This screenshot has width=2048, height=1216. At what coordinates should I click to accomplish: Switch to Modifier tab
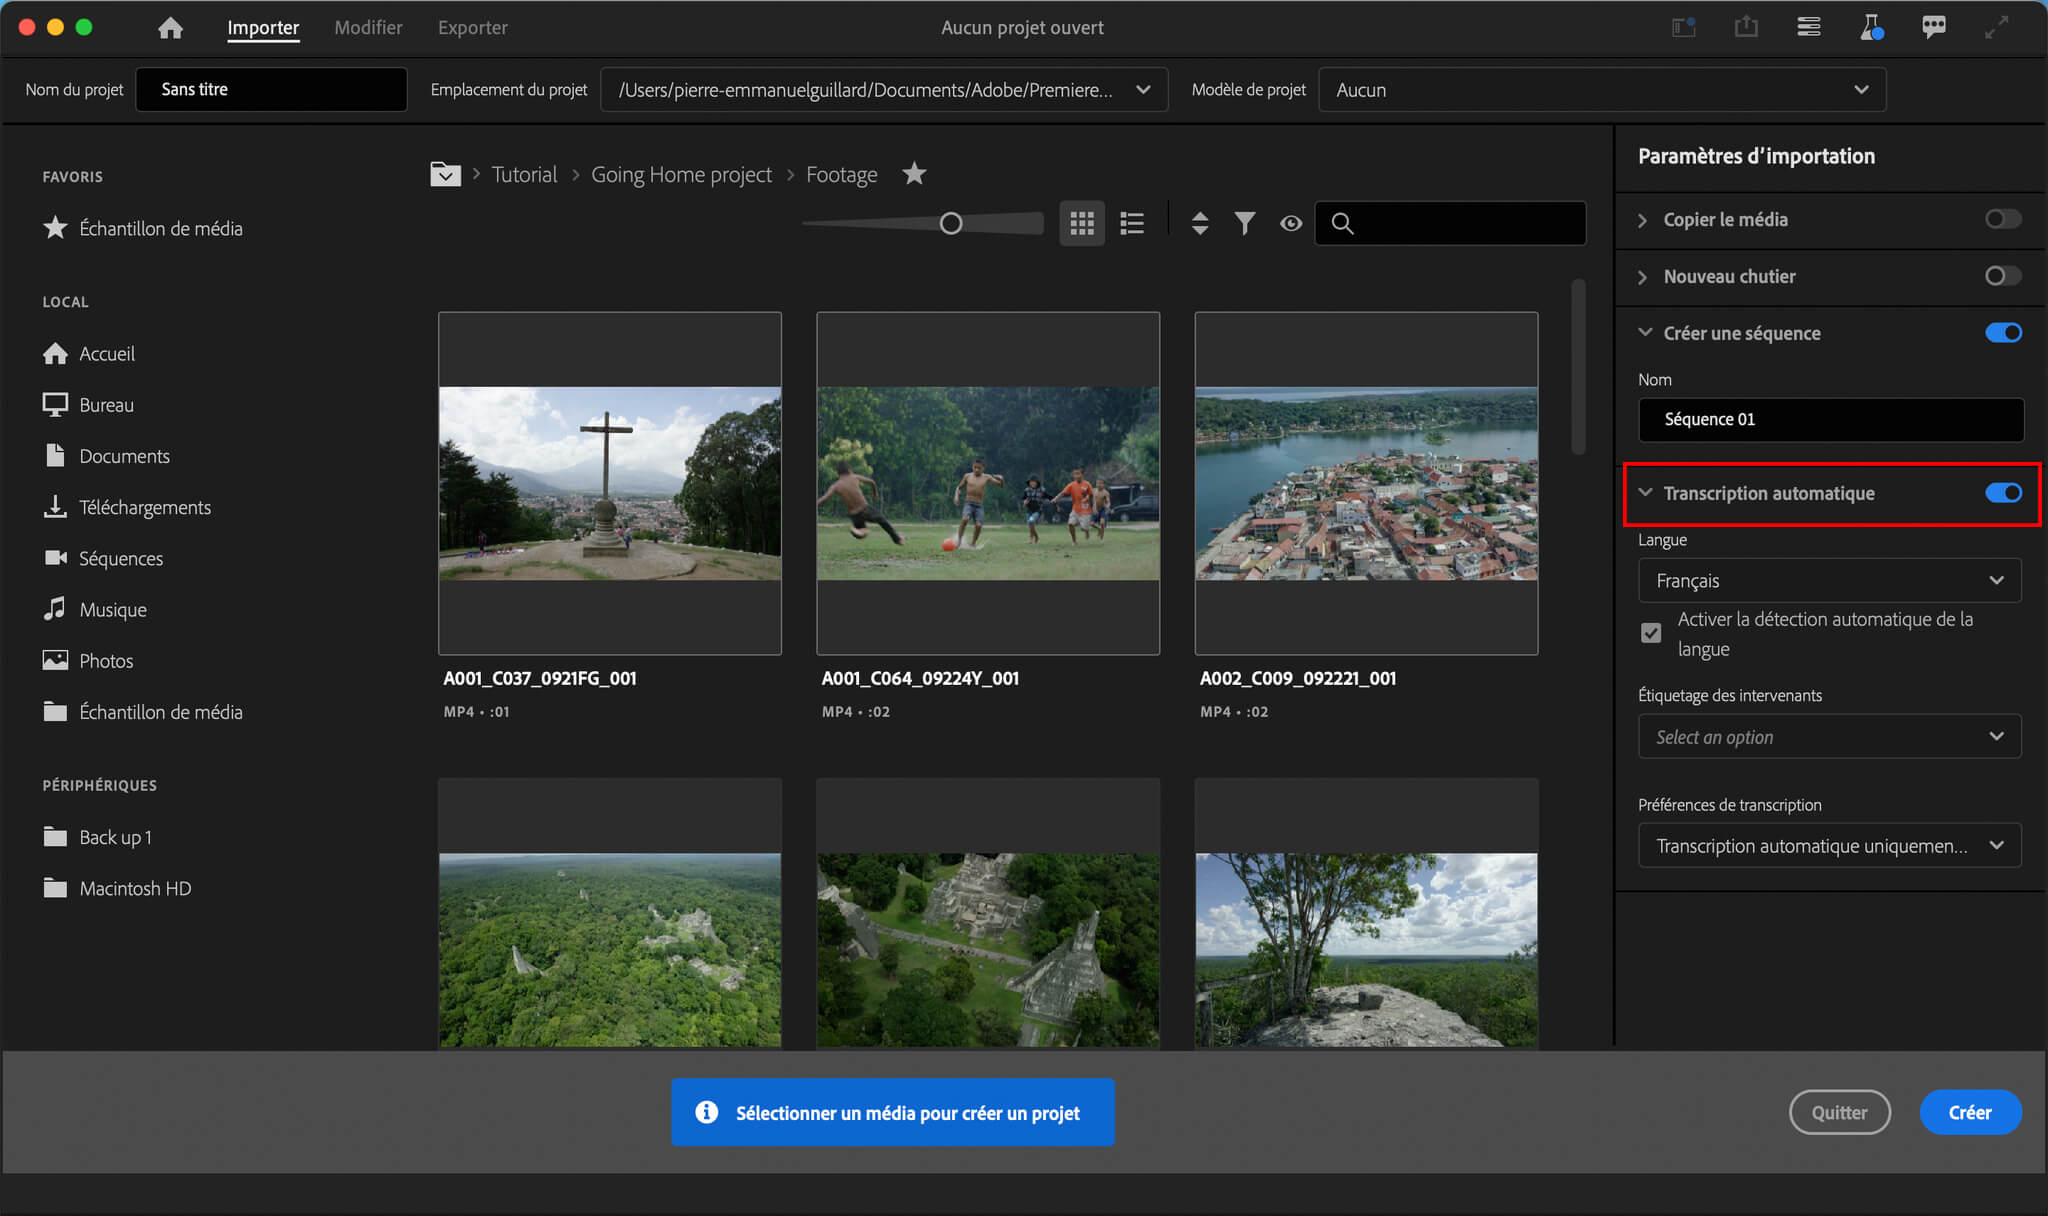[x=368, y=28]
